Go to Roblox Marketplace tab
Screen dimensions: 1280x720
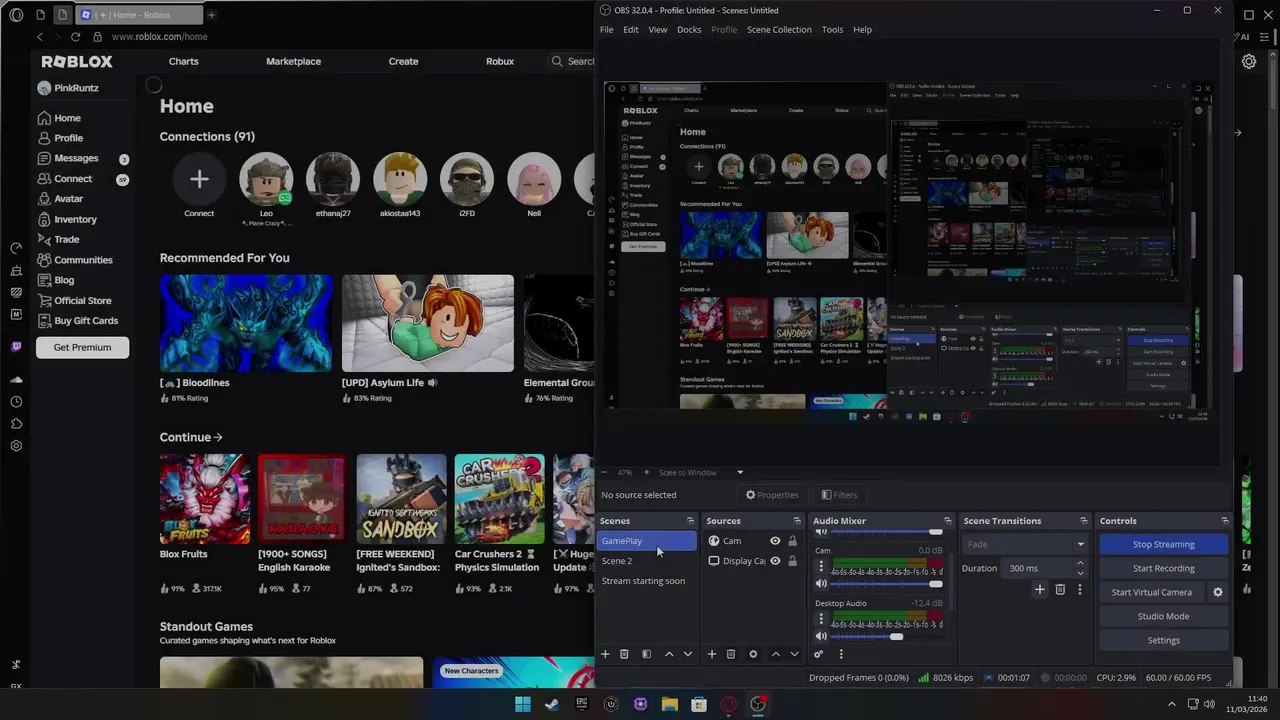(x=293, y=61)
